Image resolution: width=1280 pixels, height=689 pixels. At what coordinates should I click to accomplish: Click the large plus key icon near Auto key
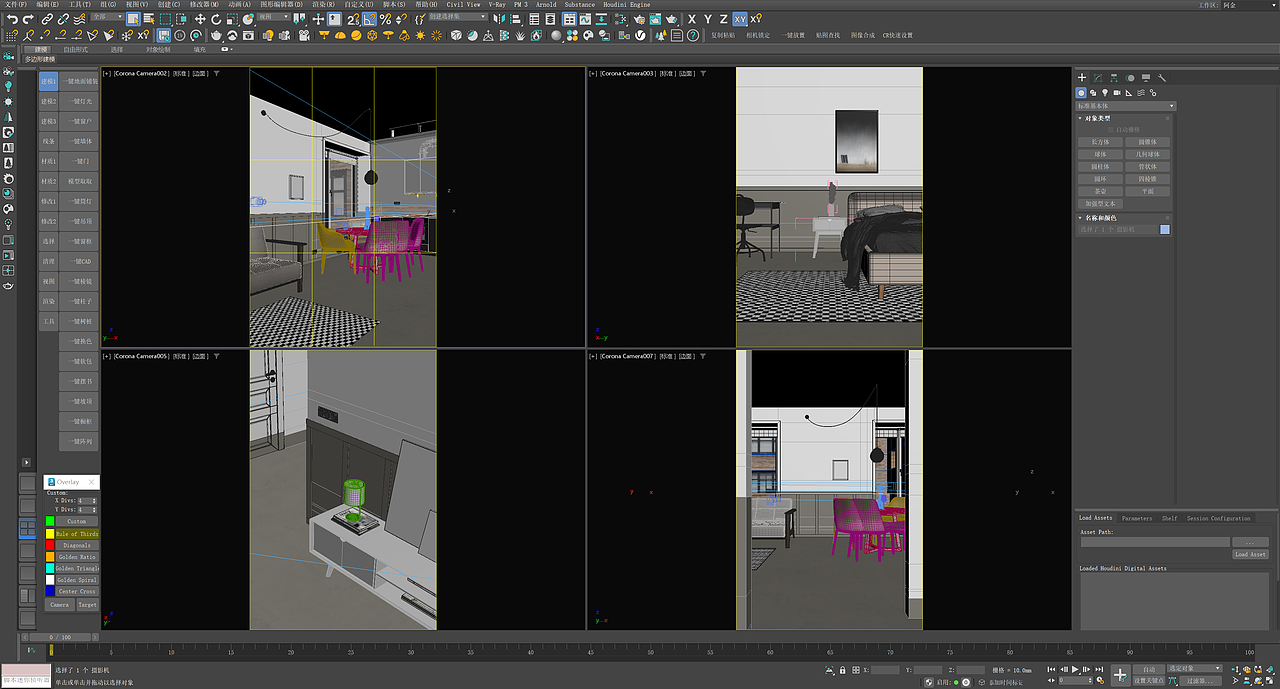[x=1121, y=675]
